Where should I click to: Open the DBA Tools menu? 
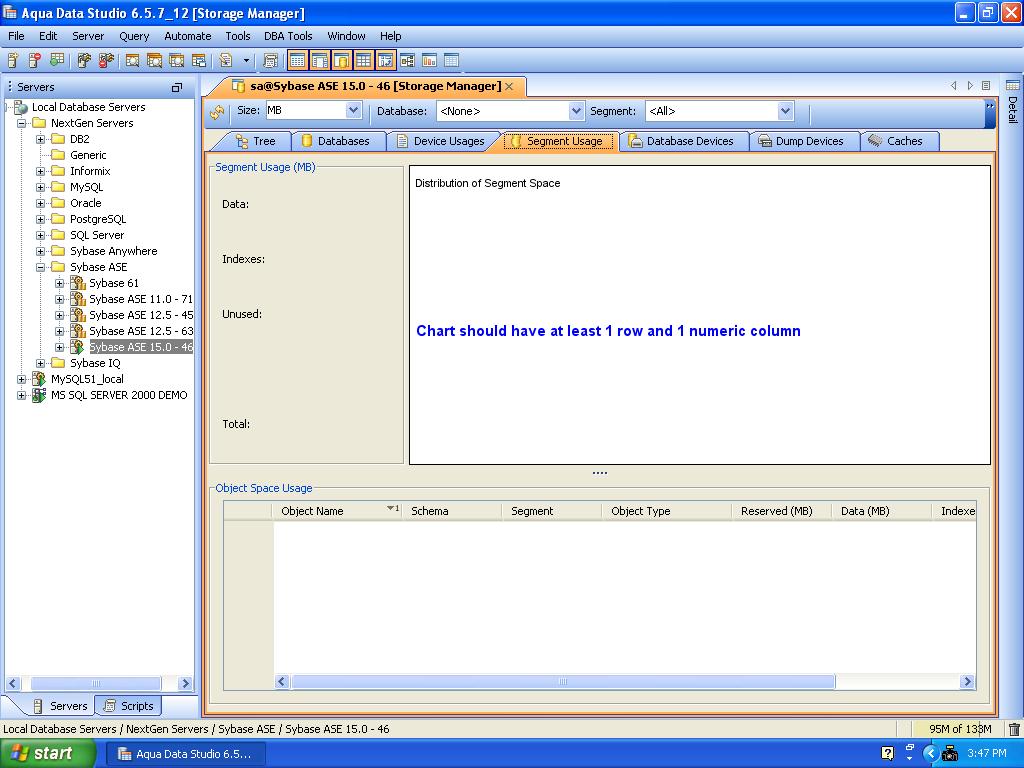(x=288, y=36)
